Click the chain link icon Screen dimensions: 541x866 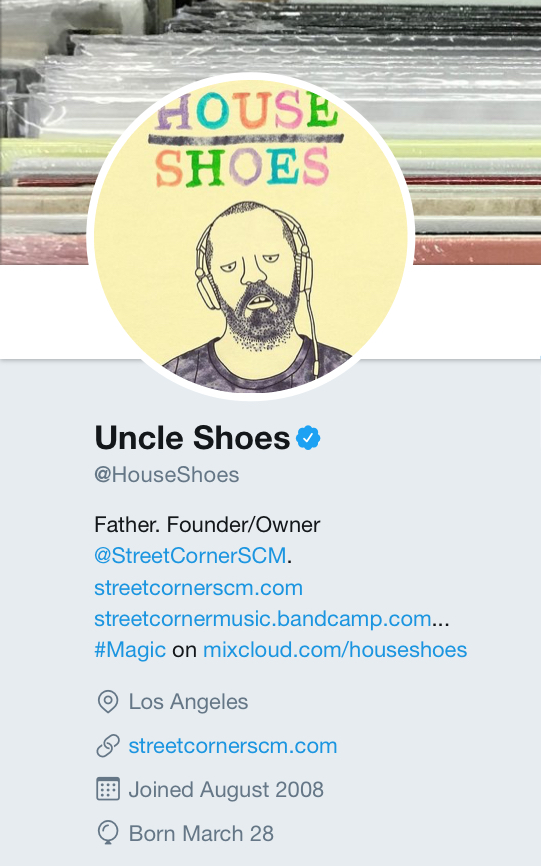point(108,746)
